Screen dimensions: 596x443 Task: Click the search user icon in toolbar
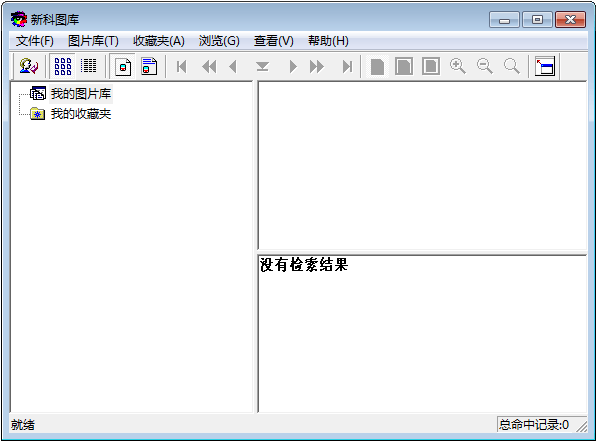(x=29, y=67)
